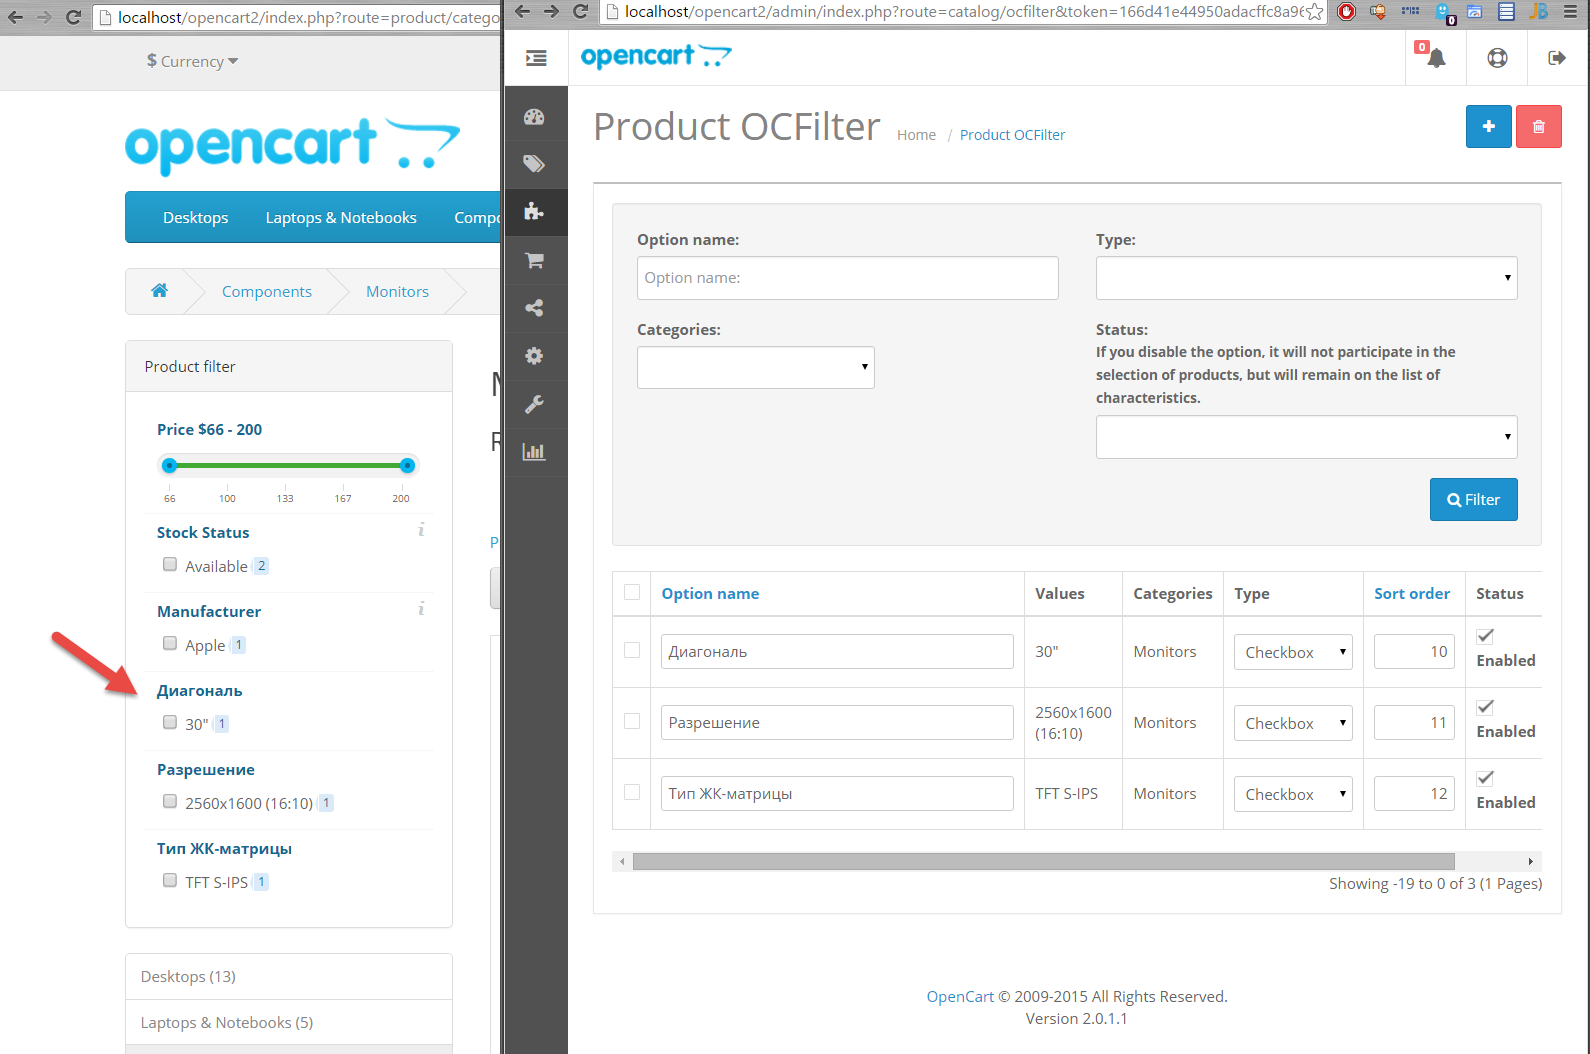Log out using the admin header exit icon
The image size is (1590, 1054).
point(1557,58)
